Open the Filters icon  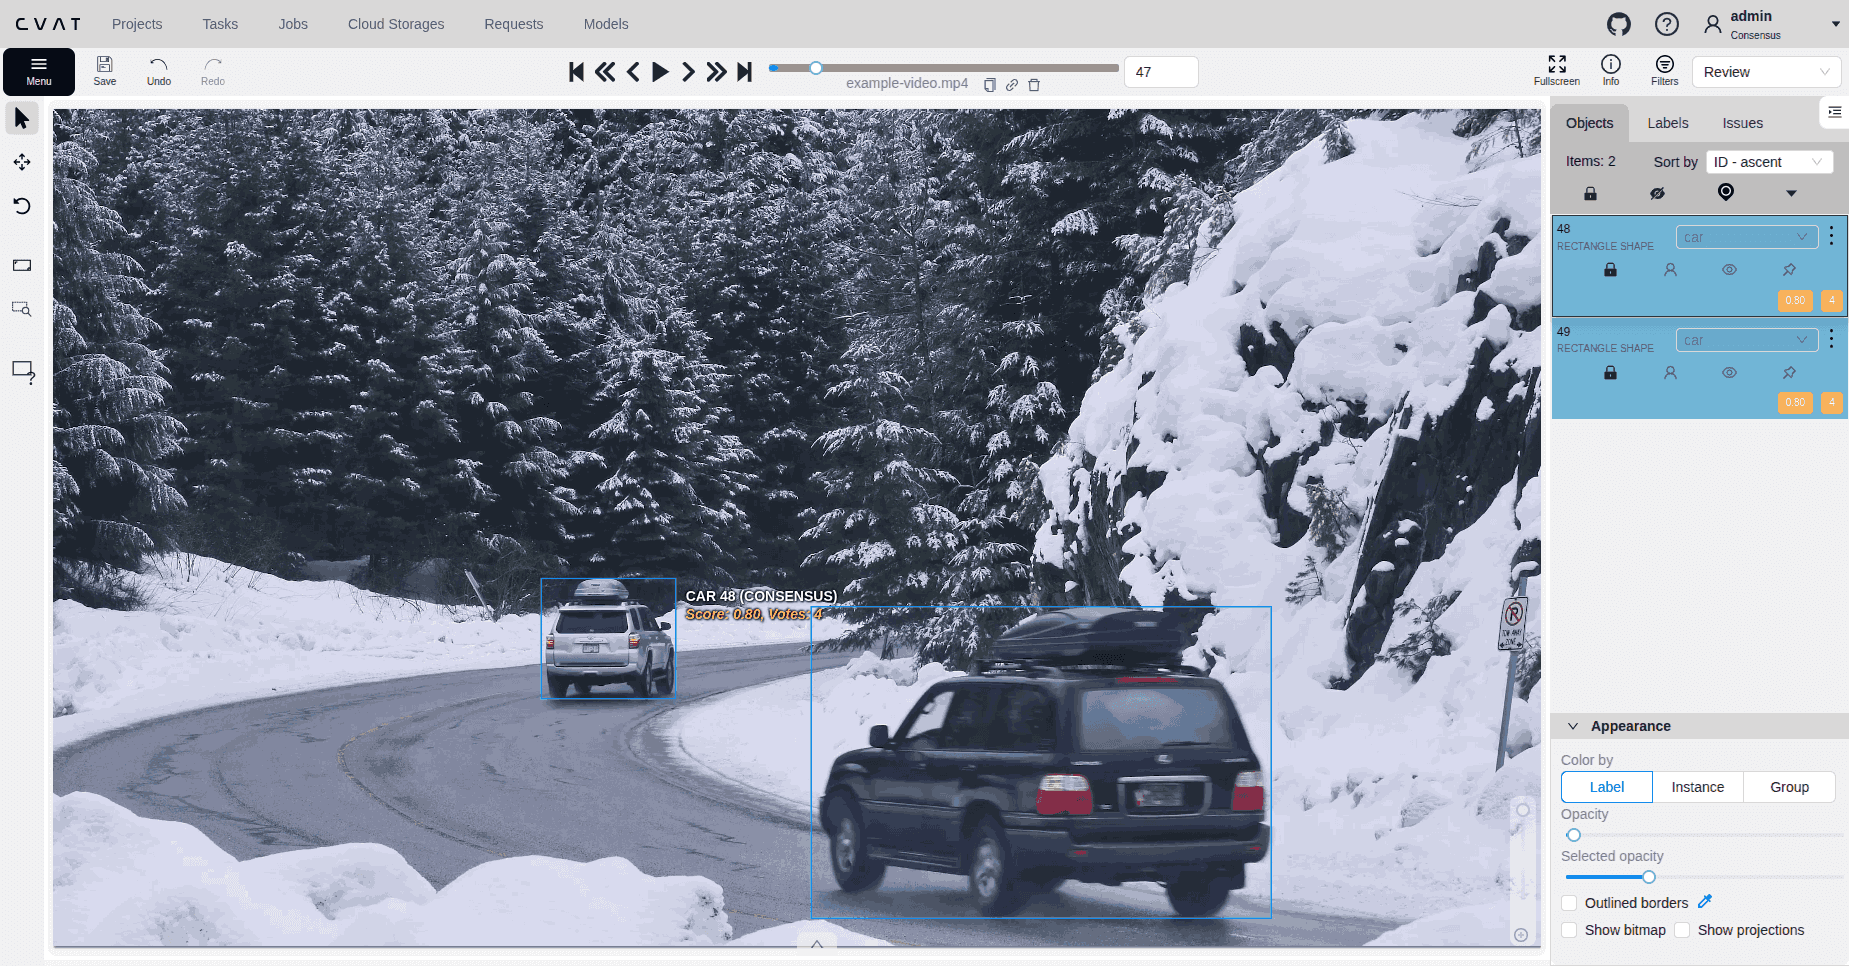click(1664, 70)
